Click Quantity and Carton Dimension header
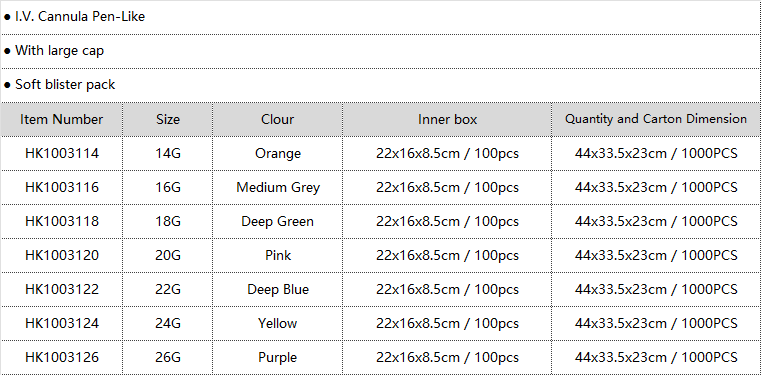This screenshot has width=761, height=375. coord(656,119)
